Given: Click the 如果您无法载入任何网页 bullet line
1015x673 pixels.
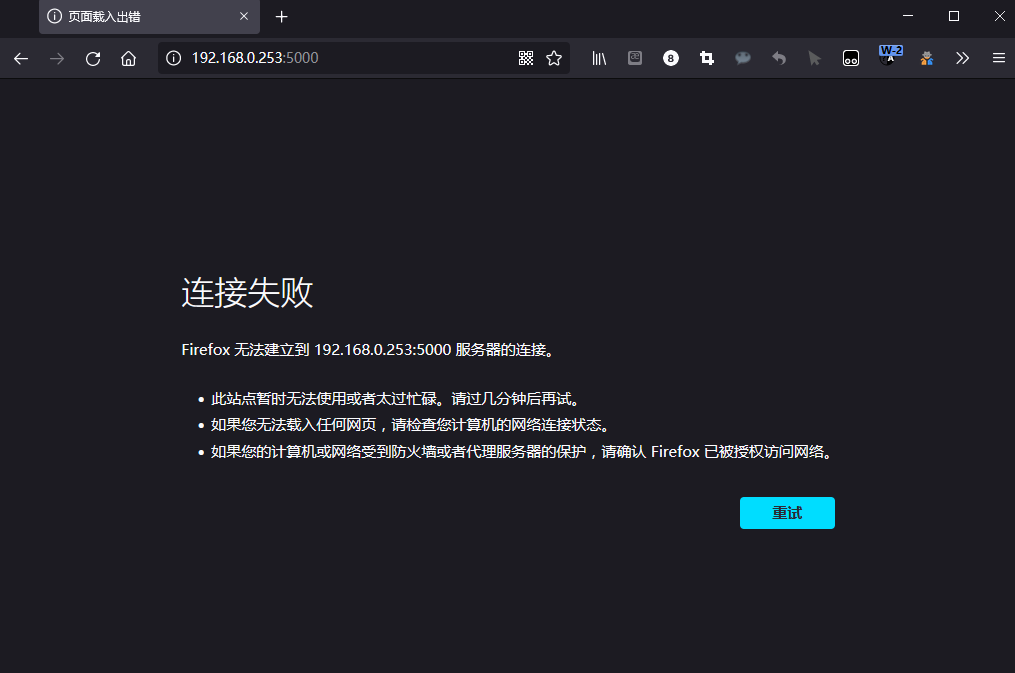Looking at the screenshot, I should [411, 425].
